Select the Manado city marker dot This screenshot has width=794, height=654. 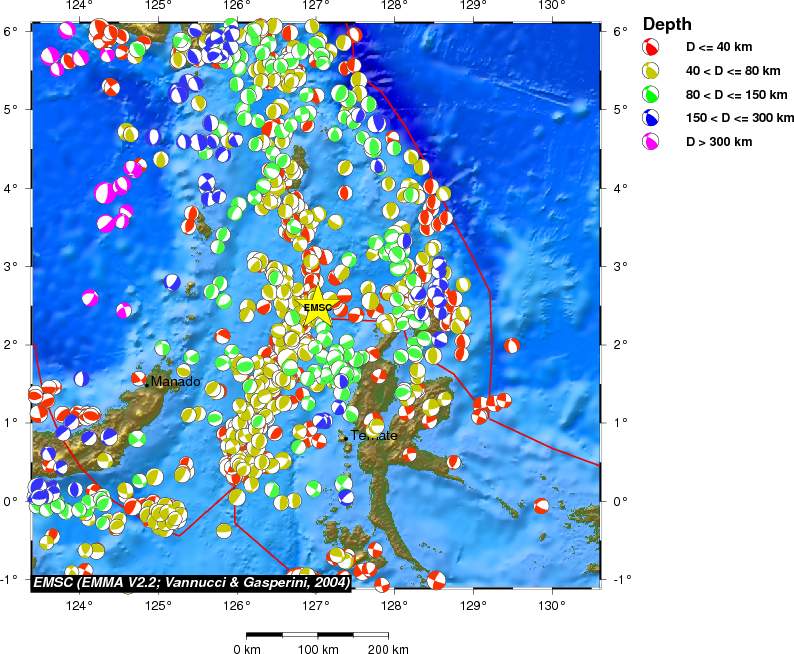(146, 382)
